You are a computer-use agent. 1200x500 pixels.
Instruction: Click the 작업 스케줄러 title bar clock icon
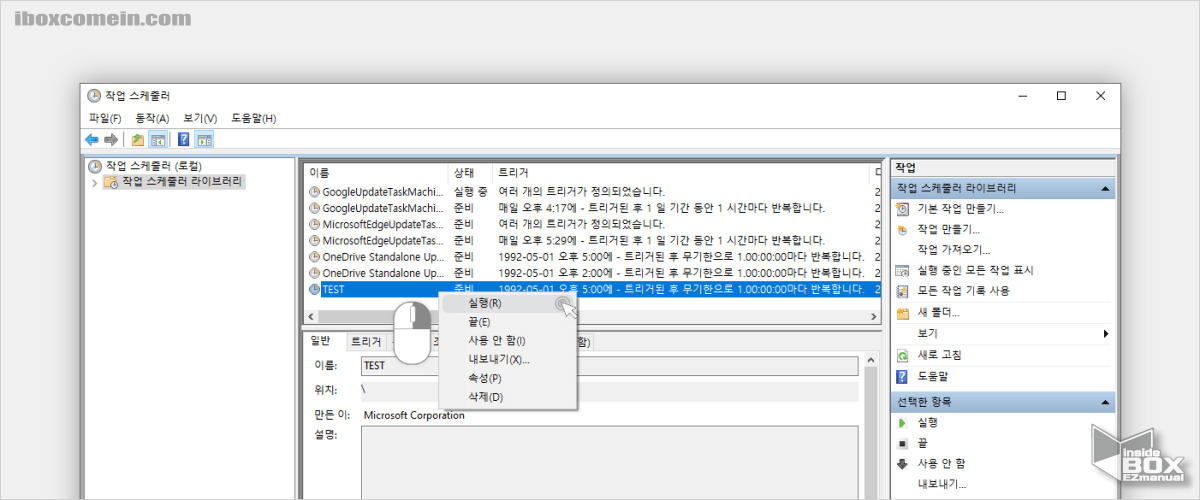point(94,96)
